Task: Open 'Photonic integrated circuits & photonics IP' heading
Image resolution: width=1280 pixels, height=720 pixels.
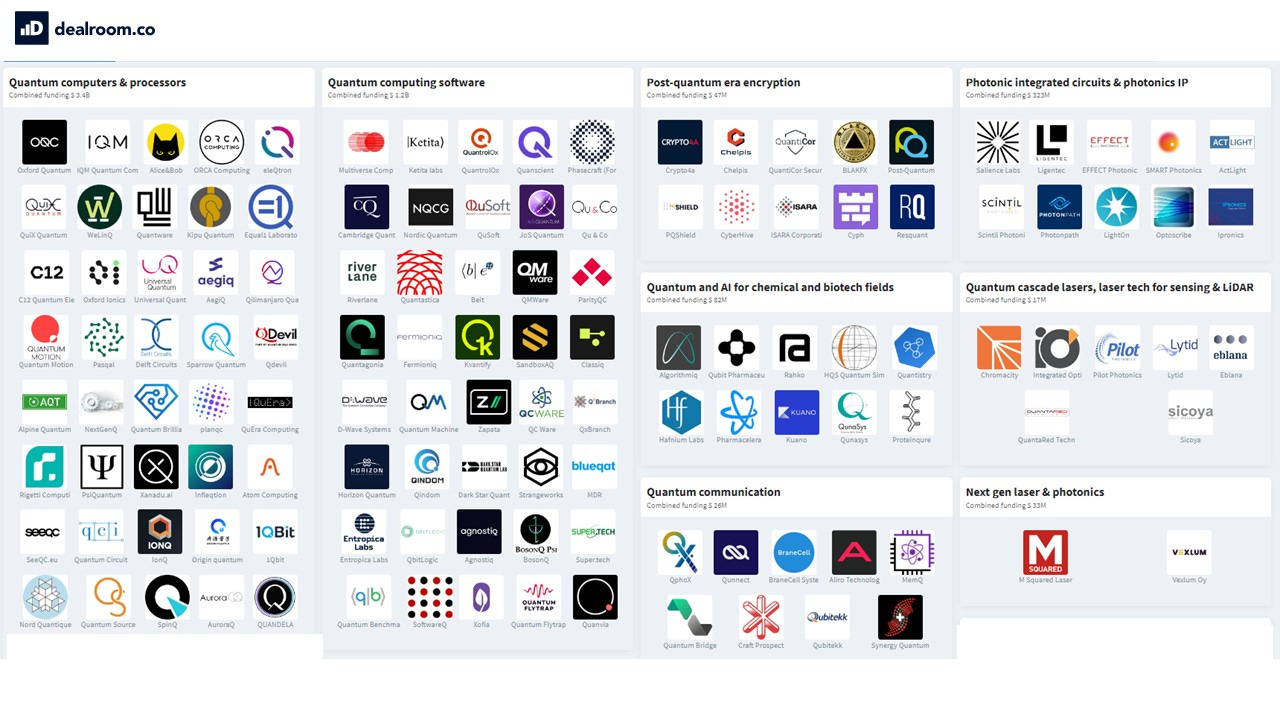Action: (x=1076, y=83)
